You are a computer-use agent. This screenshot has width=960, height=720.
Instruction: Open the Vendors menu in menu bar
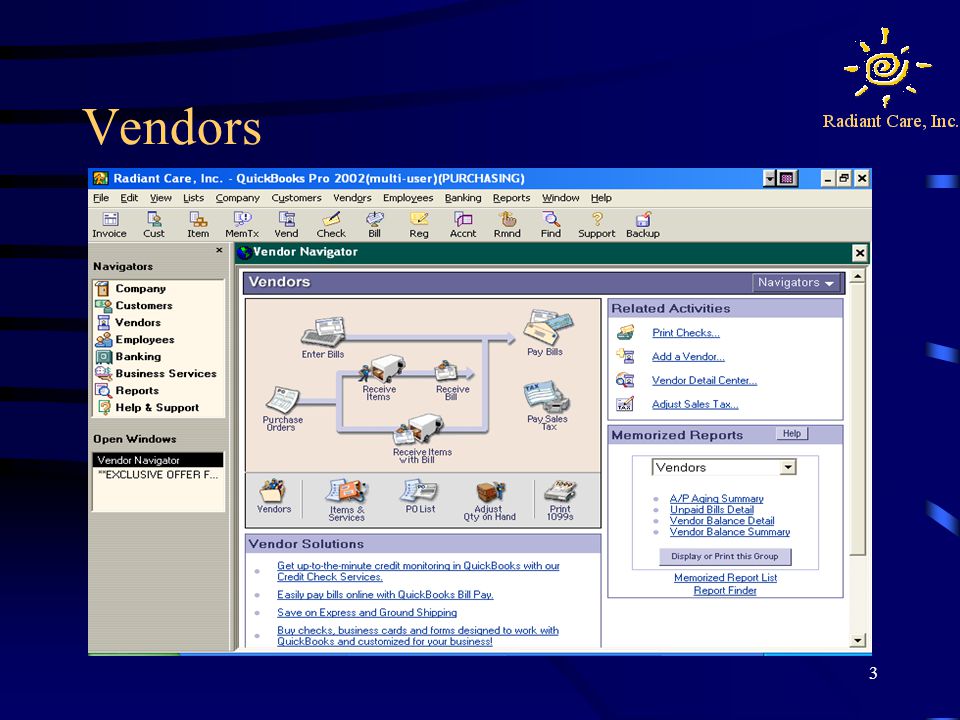click(352, 198)
